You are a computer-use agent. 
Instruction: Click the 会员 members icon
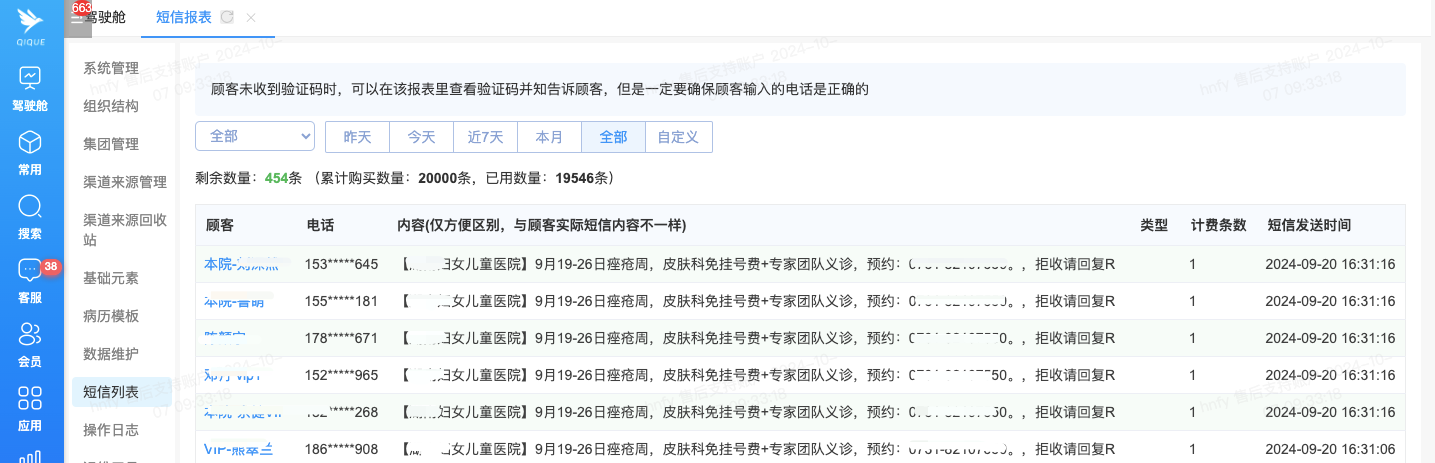click(x=30, y=336)
